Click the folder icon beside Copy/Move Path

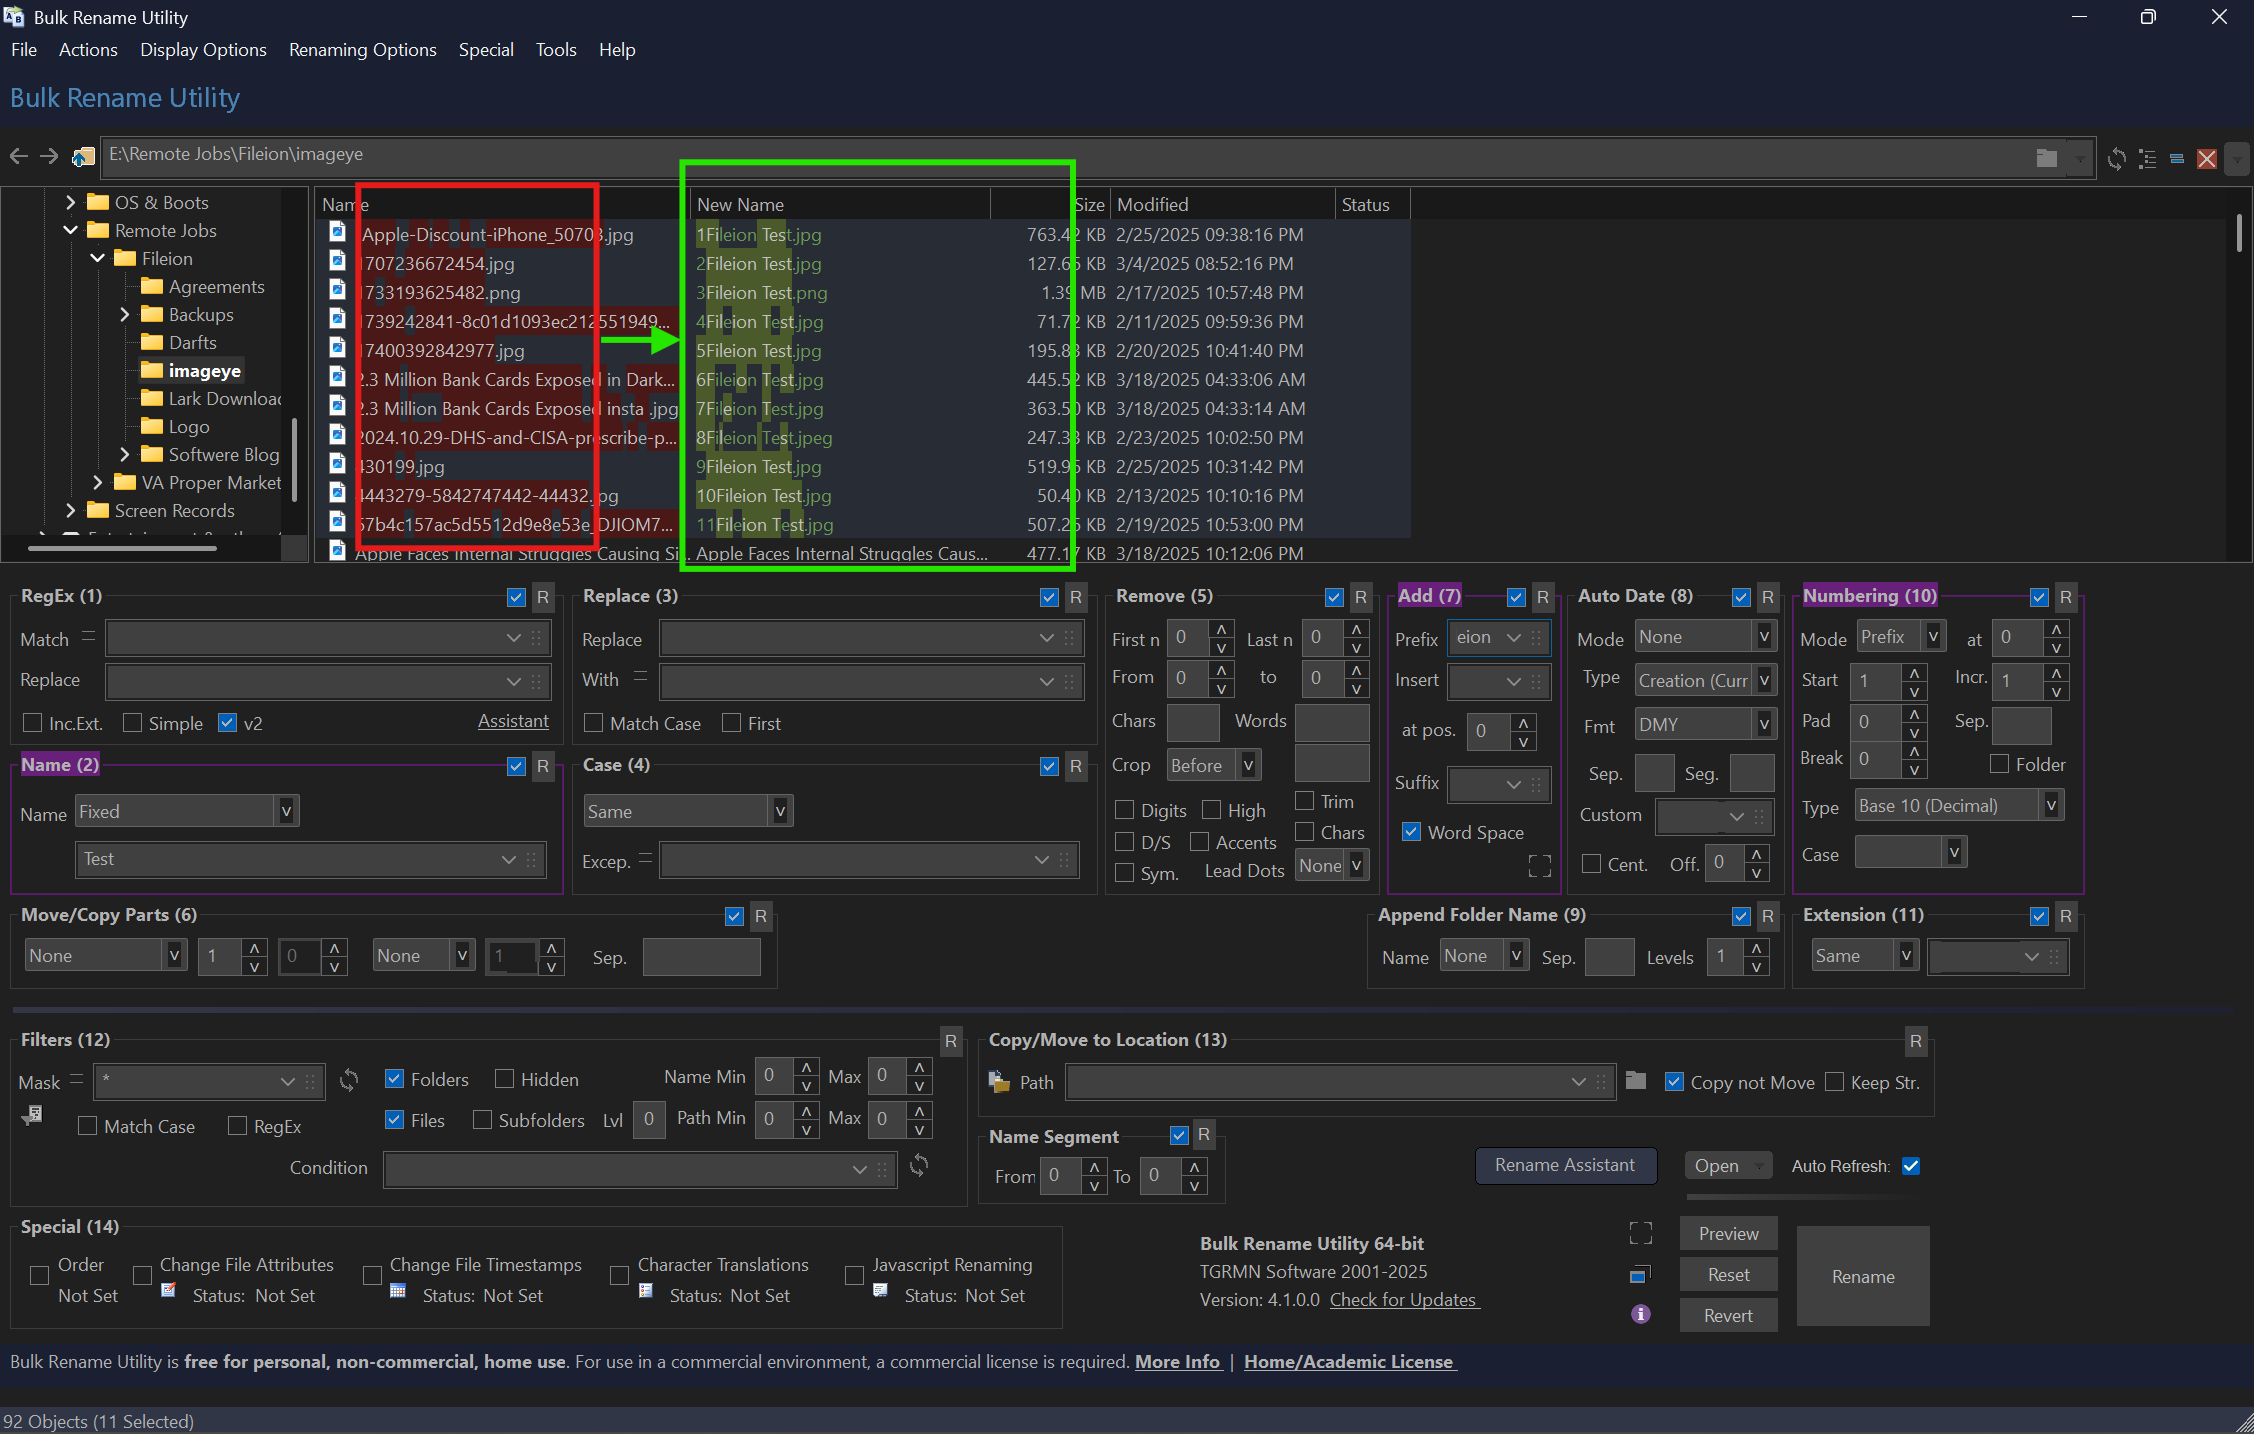[1636, 1081]
